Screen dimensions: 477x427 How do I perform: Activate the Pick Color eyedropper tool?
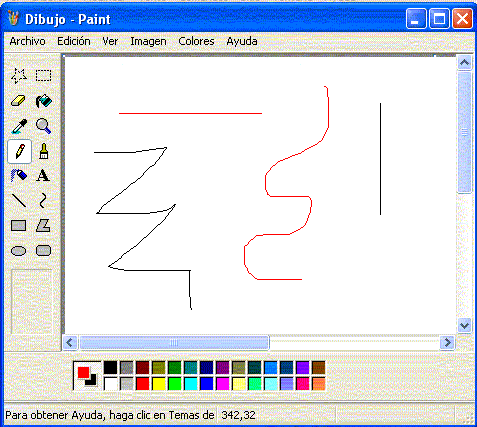pos(19,126)
